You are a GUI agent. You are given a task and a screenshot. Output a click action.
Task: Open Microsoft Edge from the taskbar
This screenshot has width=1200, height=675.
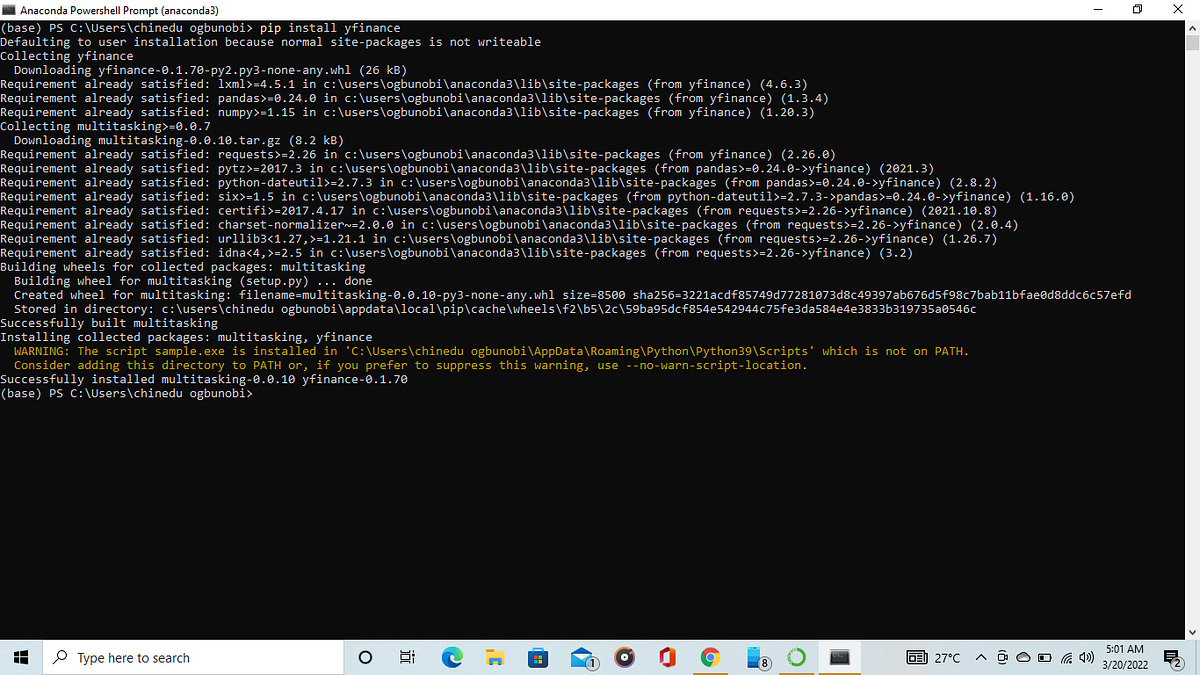(452, 657)
